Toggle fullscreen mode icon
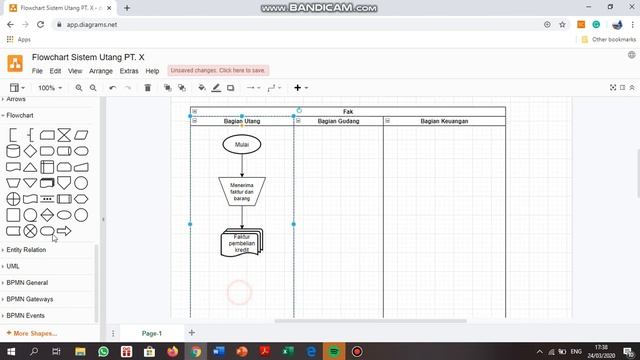 (613, 88)
